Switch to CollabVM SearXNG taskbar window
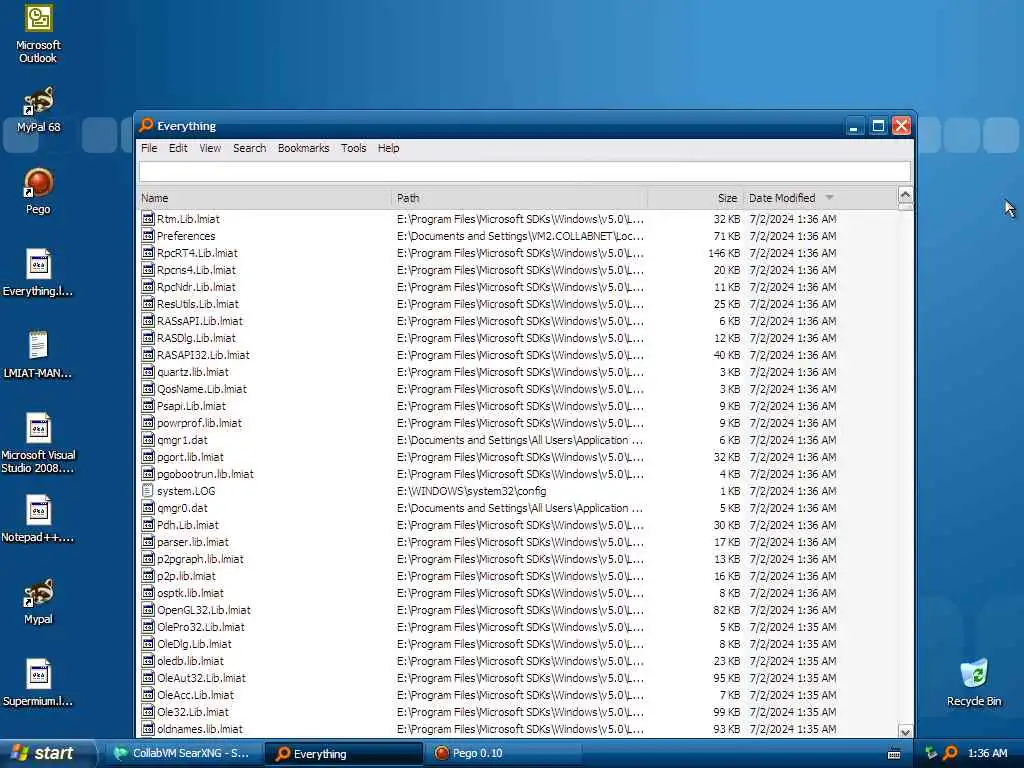The image size is (1024, 768). [x=183, y=753]
